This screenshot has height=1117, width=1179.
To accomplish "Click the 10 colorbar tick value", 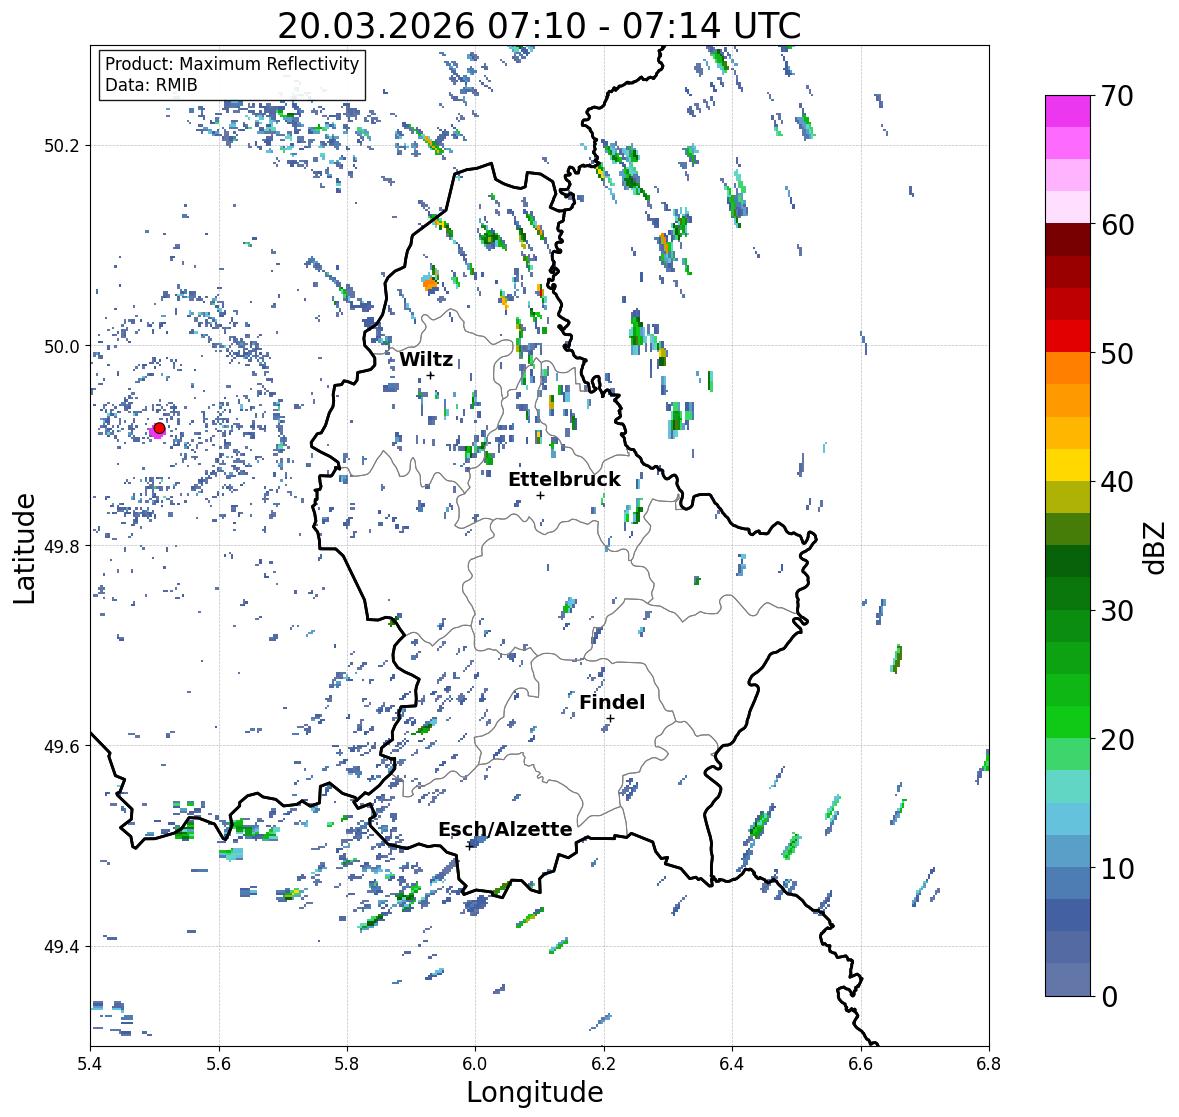I will (x=1117, y=867).
